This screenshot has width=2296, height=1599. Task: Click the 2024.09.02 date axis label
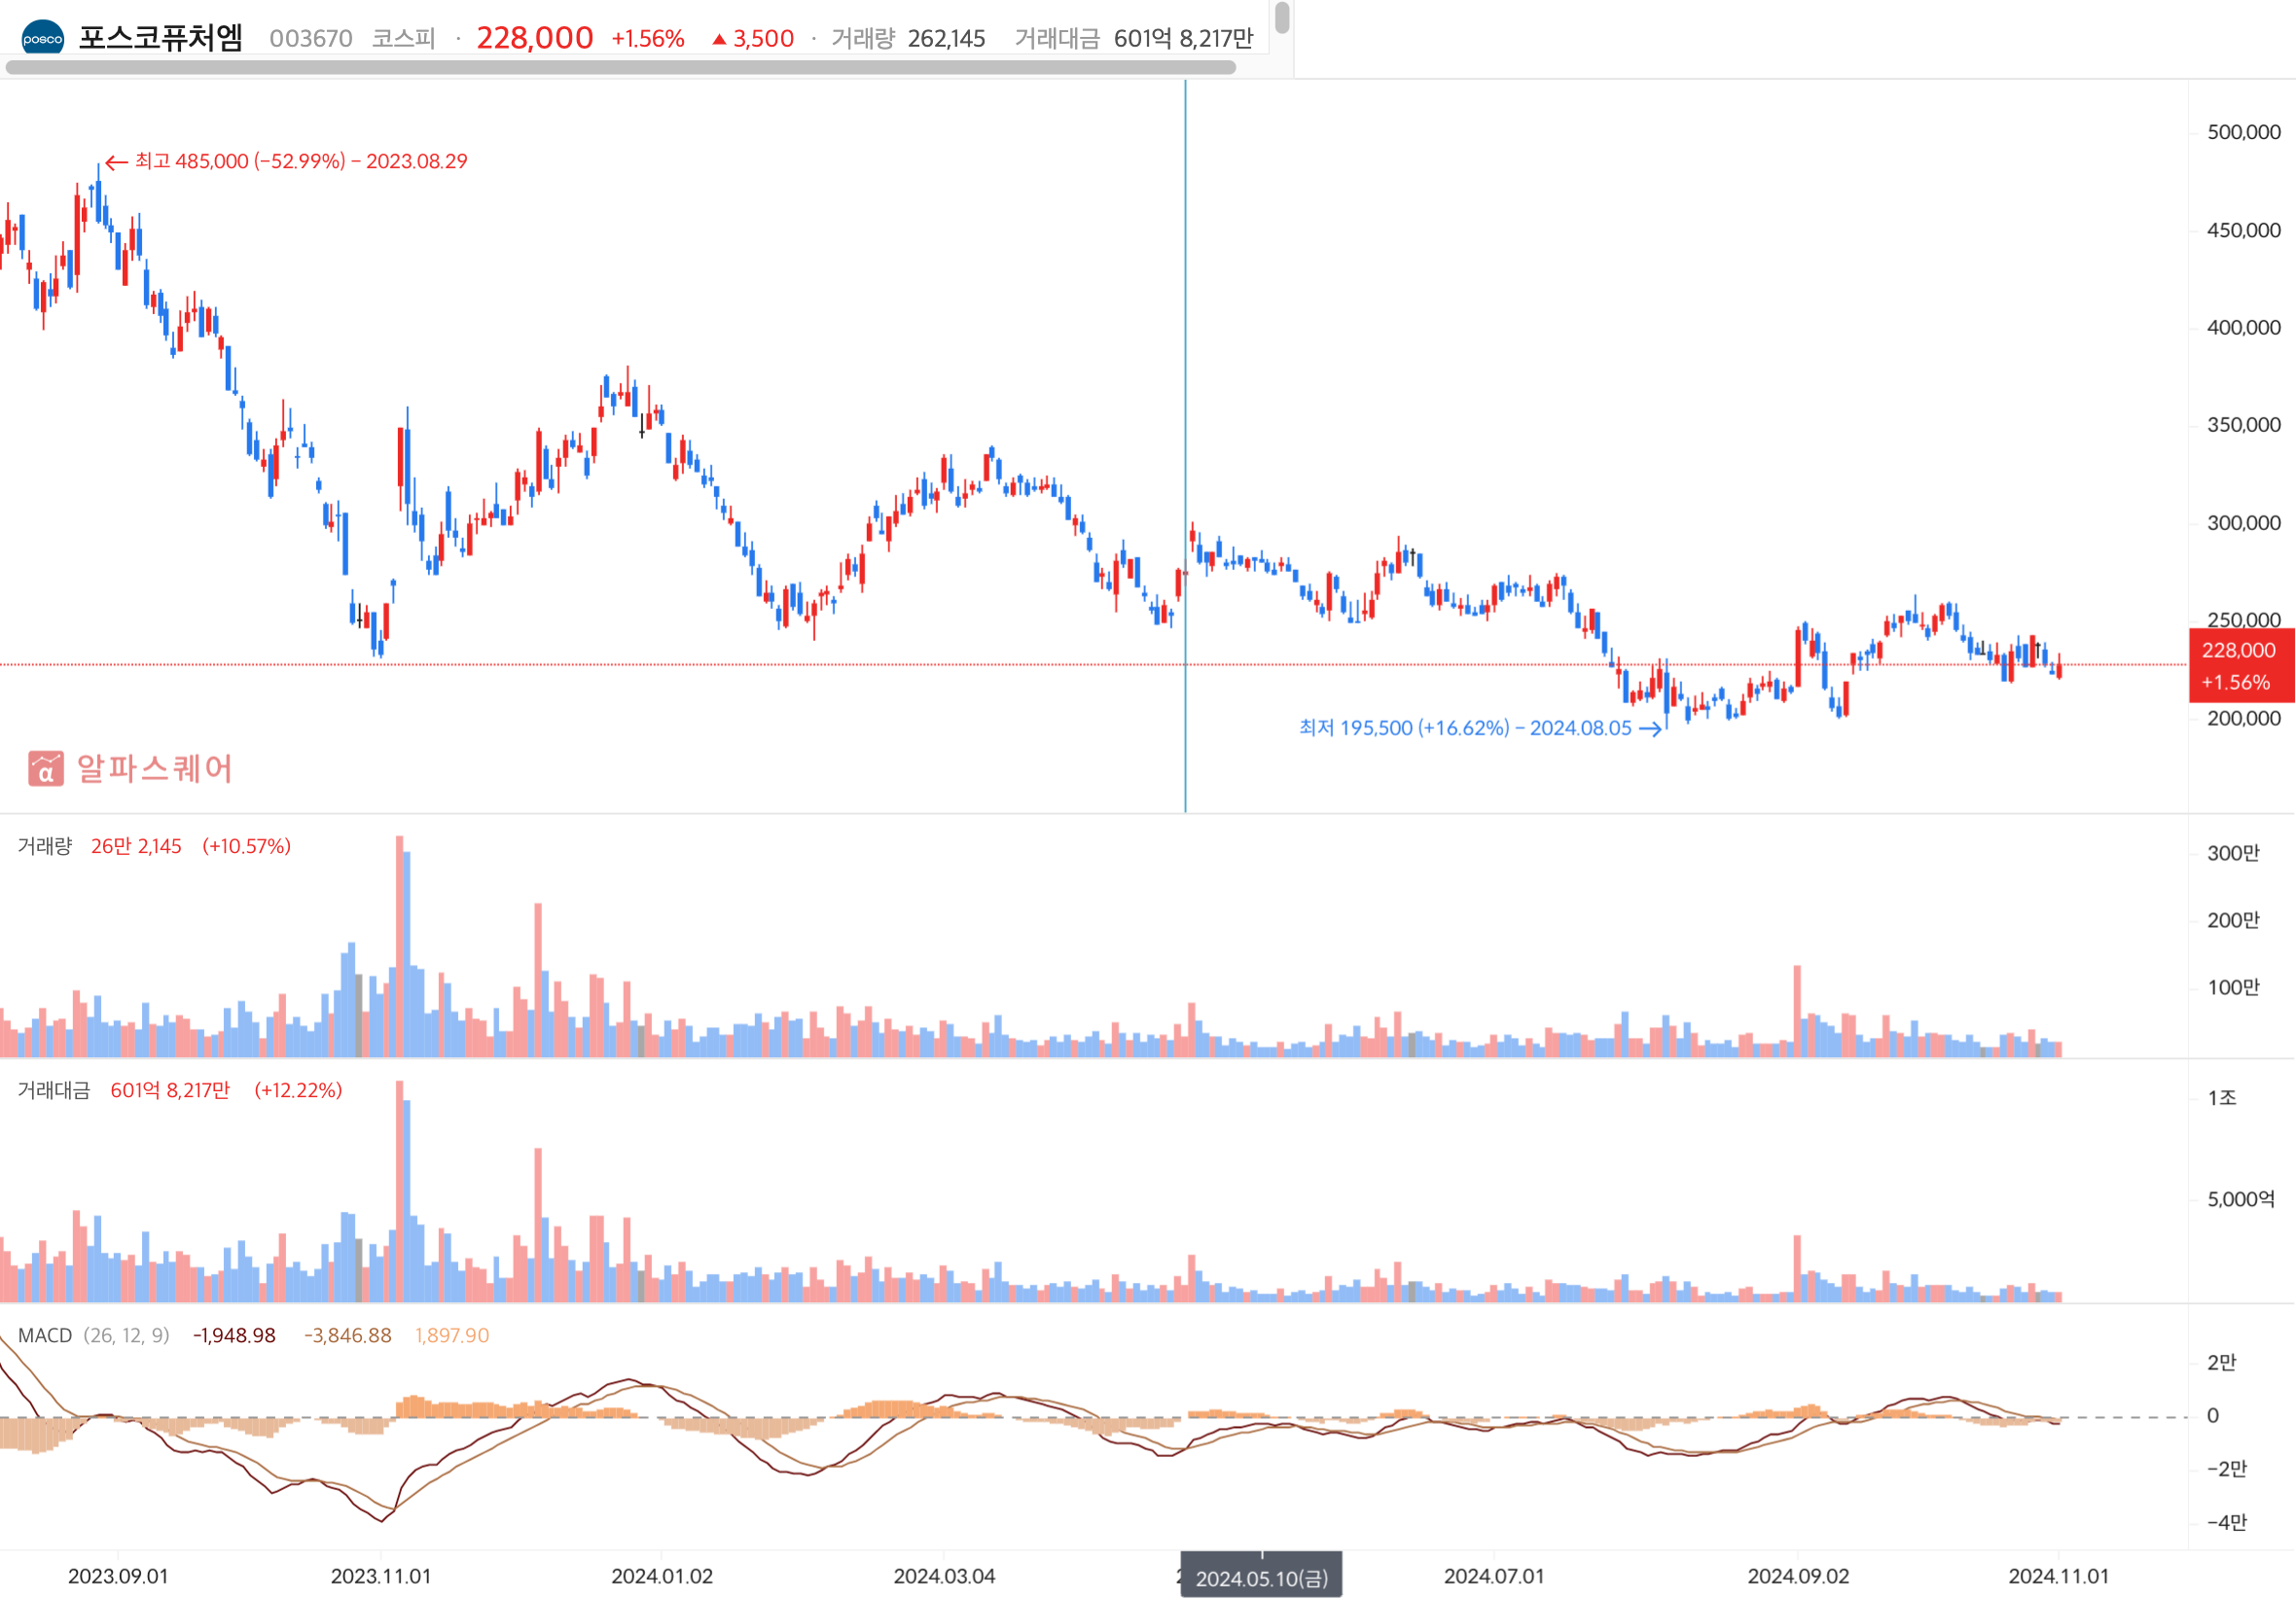1798,1577
